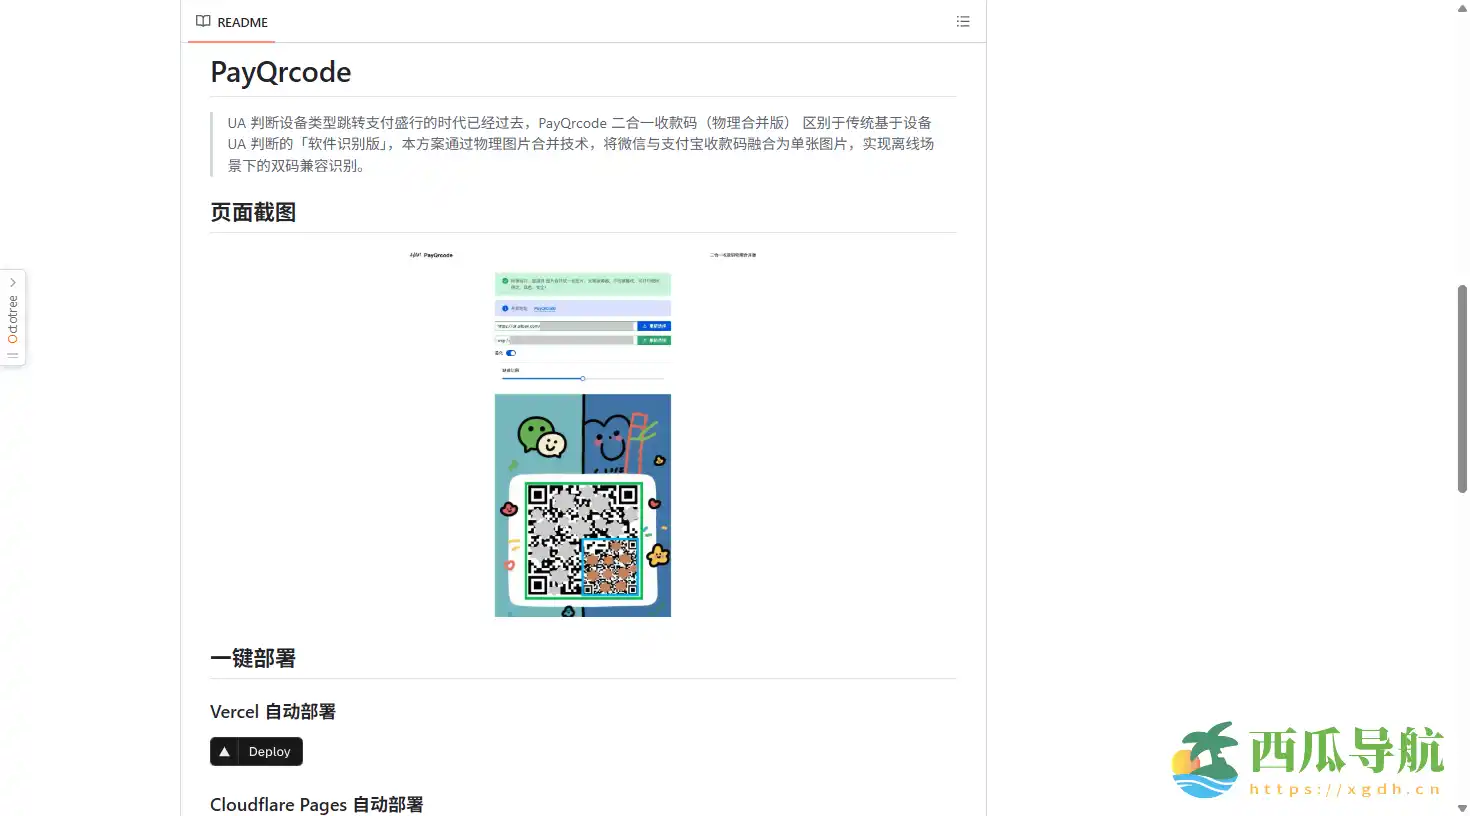Screen dimensions: 1470x816
Task: Select the README tab
Action: coord(232,22)
